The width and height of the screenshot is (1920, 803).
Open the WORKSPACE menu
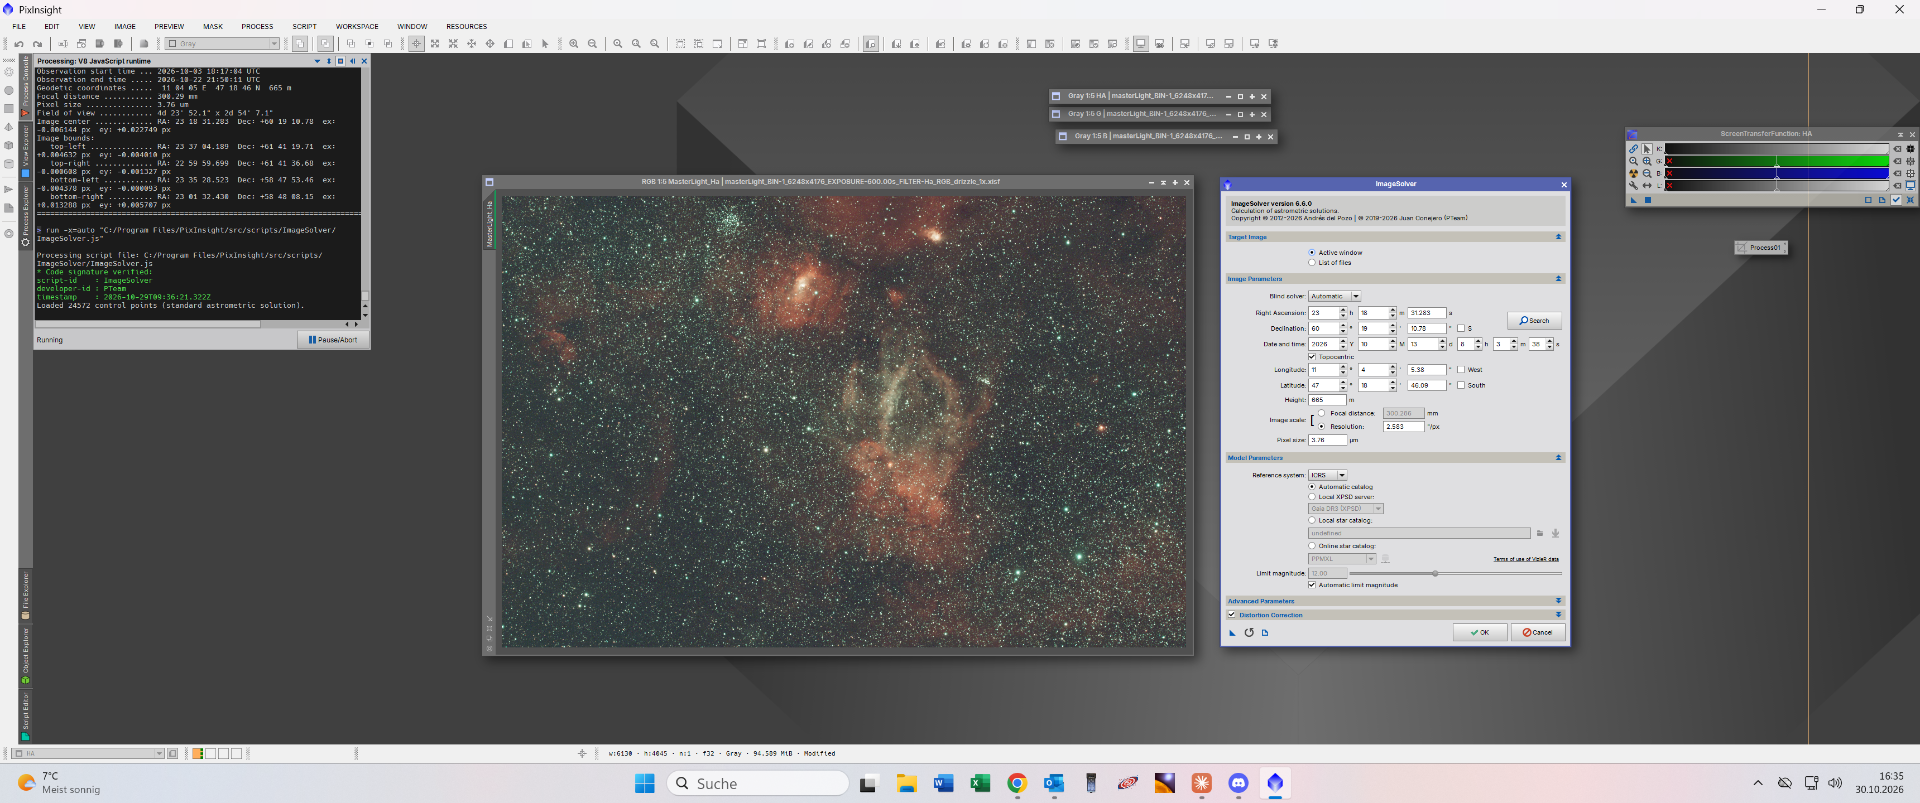[x=357, y=27]
